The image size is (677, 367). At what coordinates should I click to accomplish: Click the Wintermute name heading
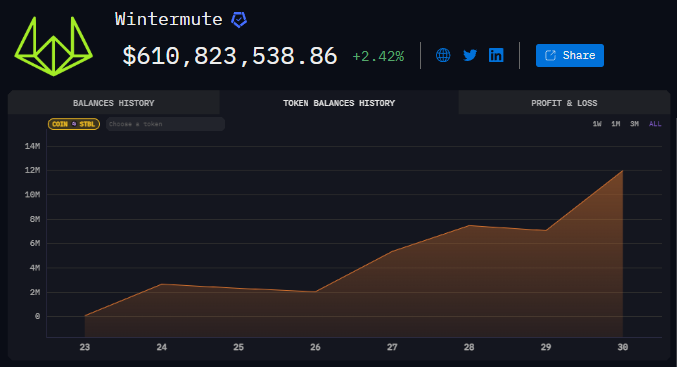(169, 19)
